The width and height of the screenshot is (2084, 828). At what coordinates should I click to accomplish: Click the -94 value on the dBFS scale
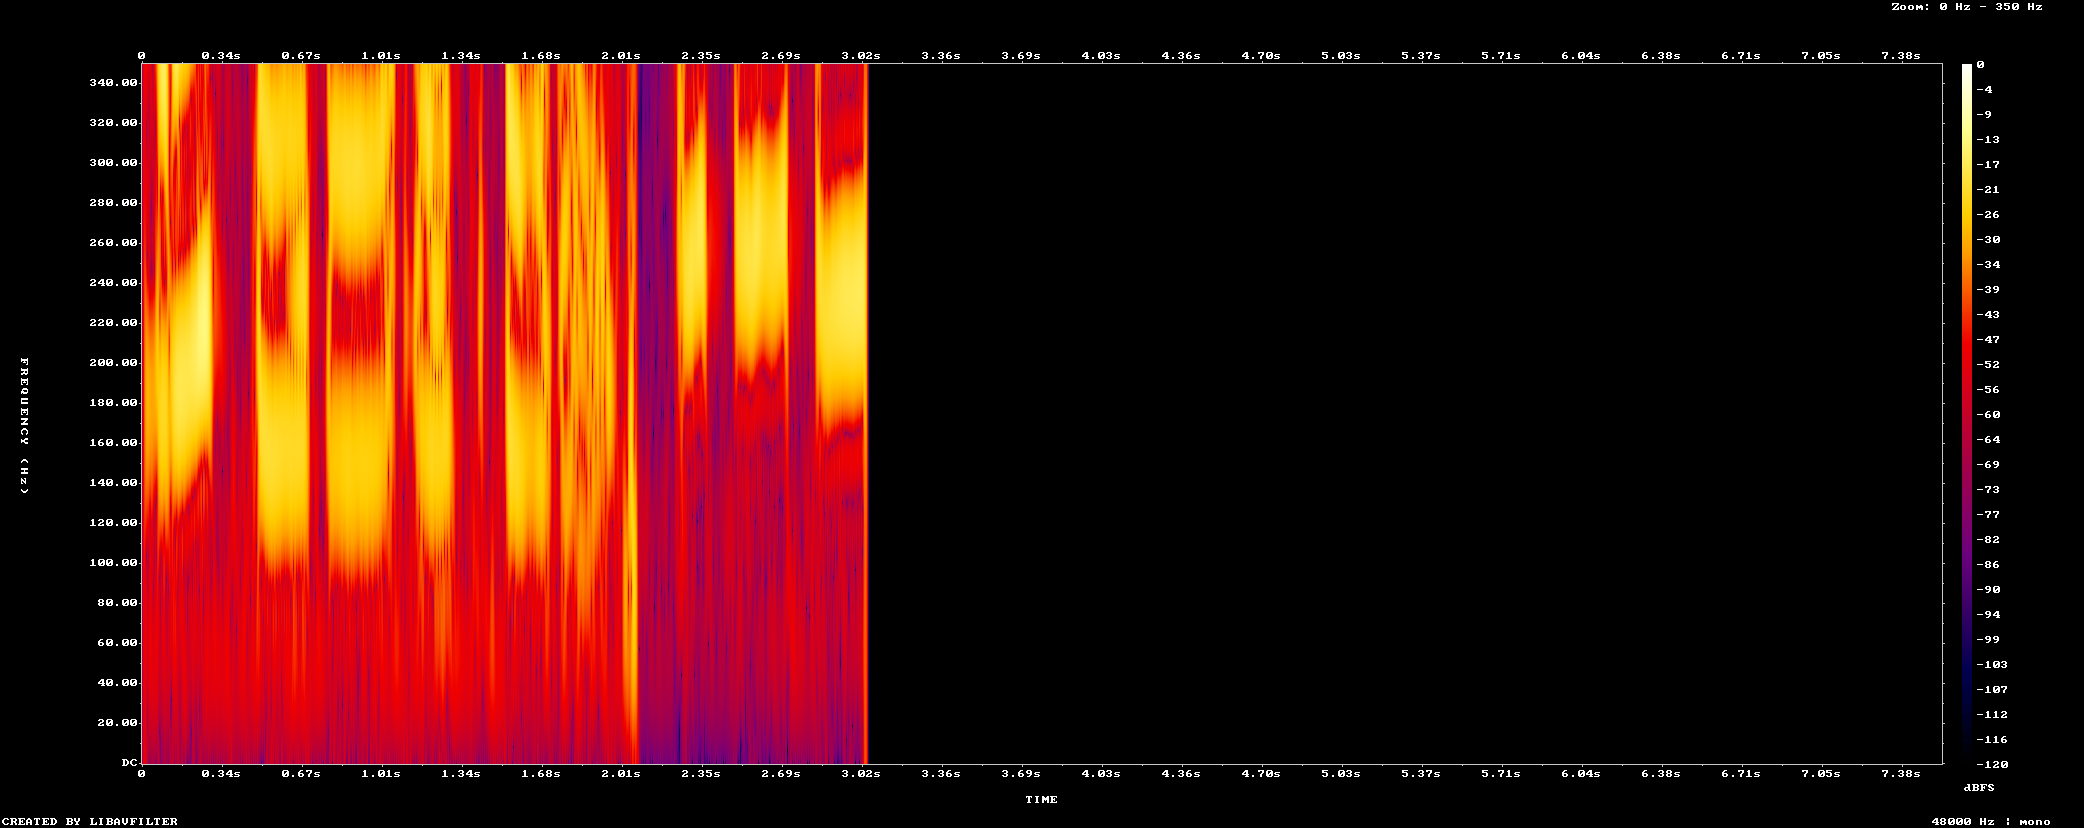tap(1988, 615)
